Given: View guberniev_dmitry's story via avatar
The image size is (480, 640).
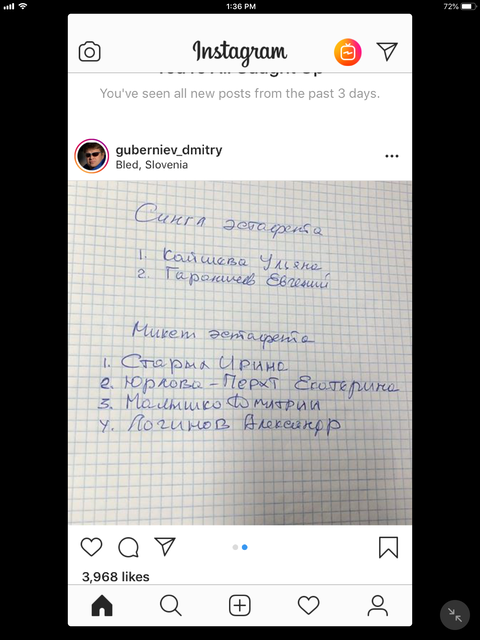Looking at the screenshot, I should tap(91, 156).
